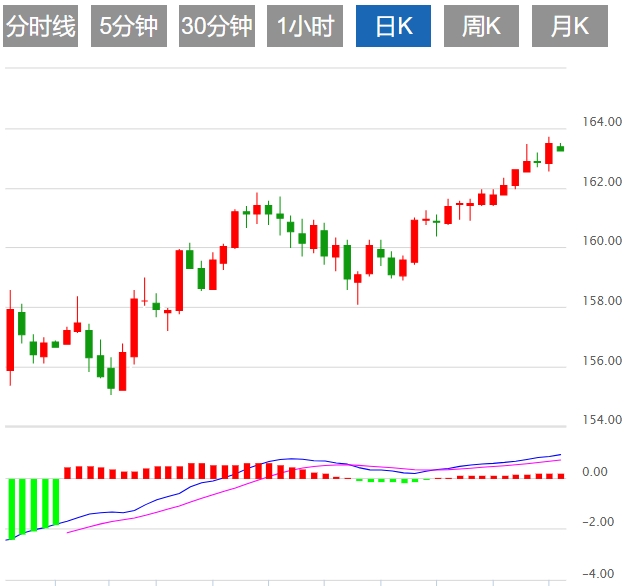Screen dimensions: 640x586
Task: Click the rightmost small green candlestick
Action: click(x=560, y=148)
